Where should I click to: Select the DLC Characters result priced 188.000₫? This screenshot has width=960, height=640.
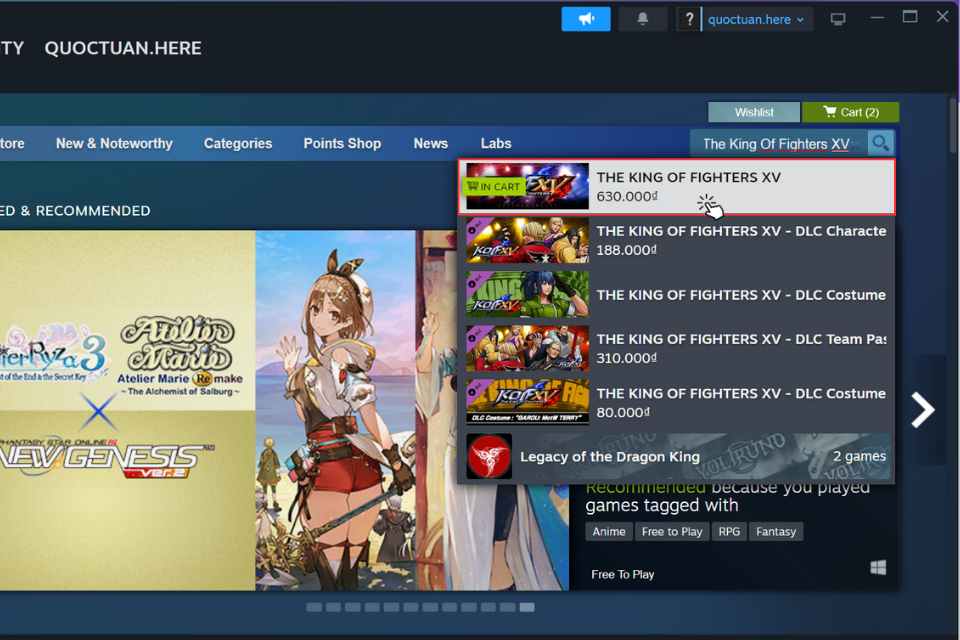pyautogui.click(x=677, y=240)
